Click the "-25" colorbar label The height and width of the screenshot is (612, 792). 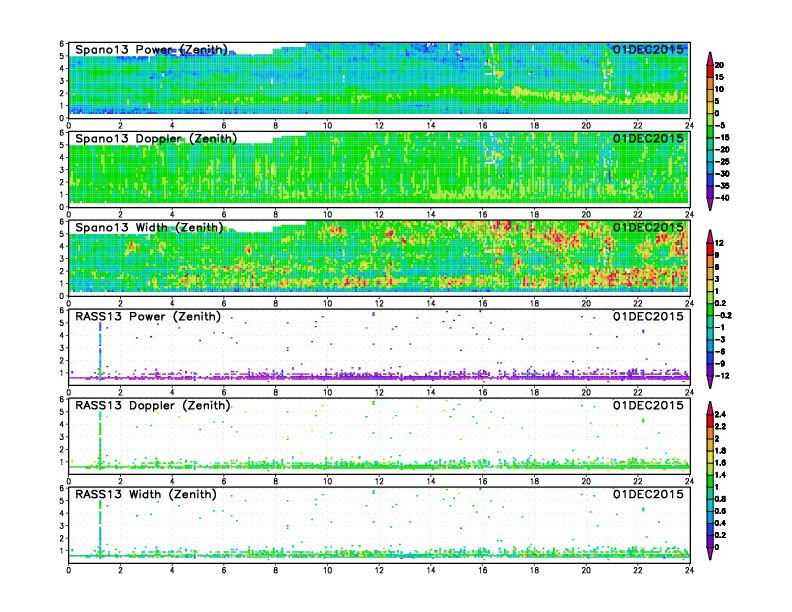[722, 162]
